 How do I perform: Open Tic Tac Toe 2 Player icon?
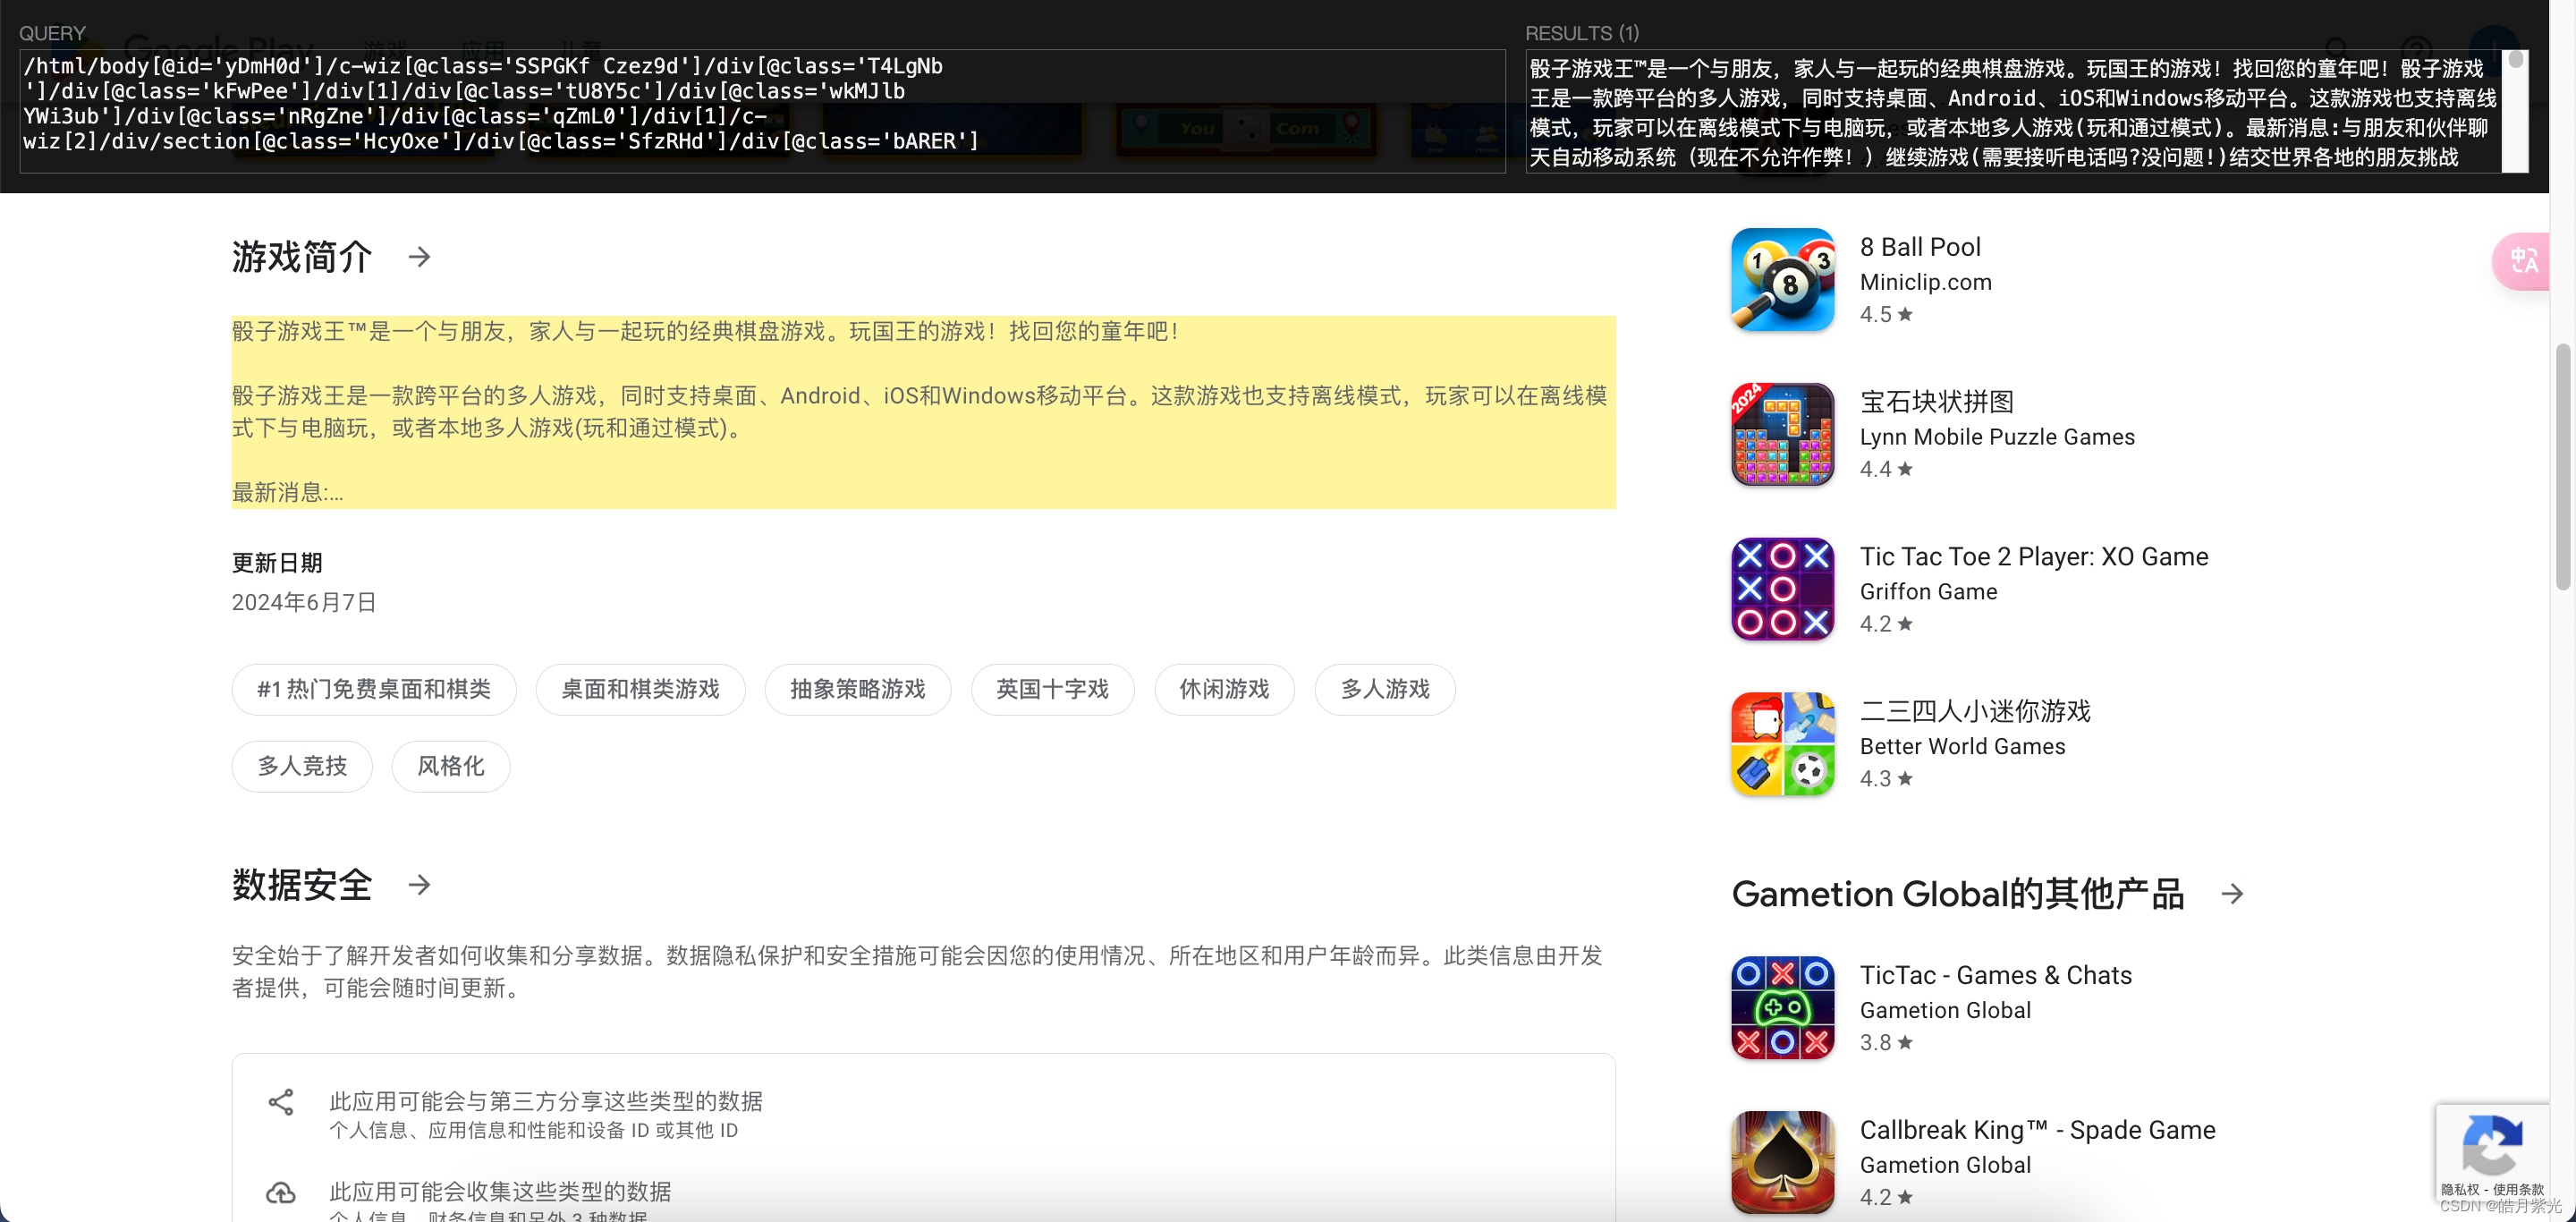point(1782,589)
